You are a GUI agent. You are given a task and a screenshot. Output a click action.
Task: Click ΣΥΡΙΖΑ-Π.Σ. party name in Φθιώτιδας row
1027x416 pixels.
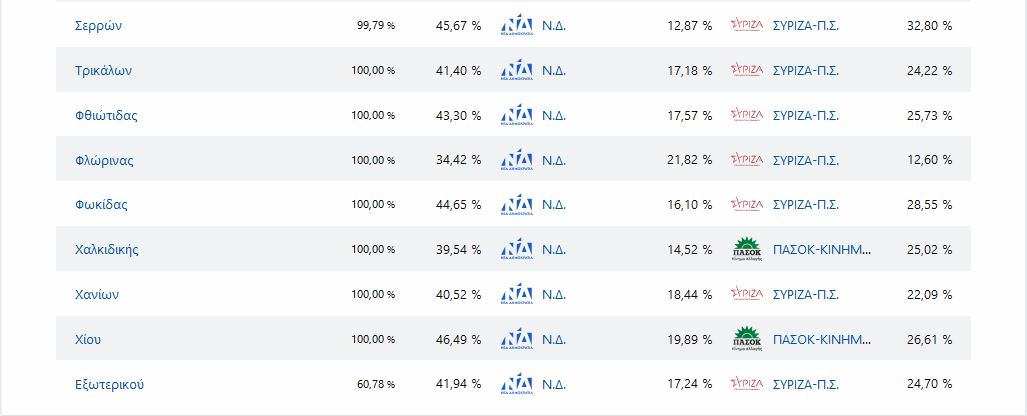pos(805,115)
